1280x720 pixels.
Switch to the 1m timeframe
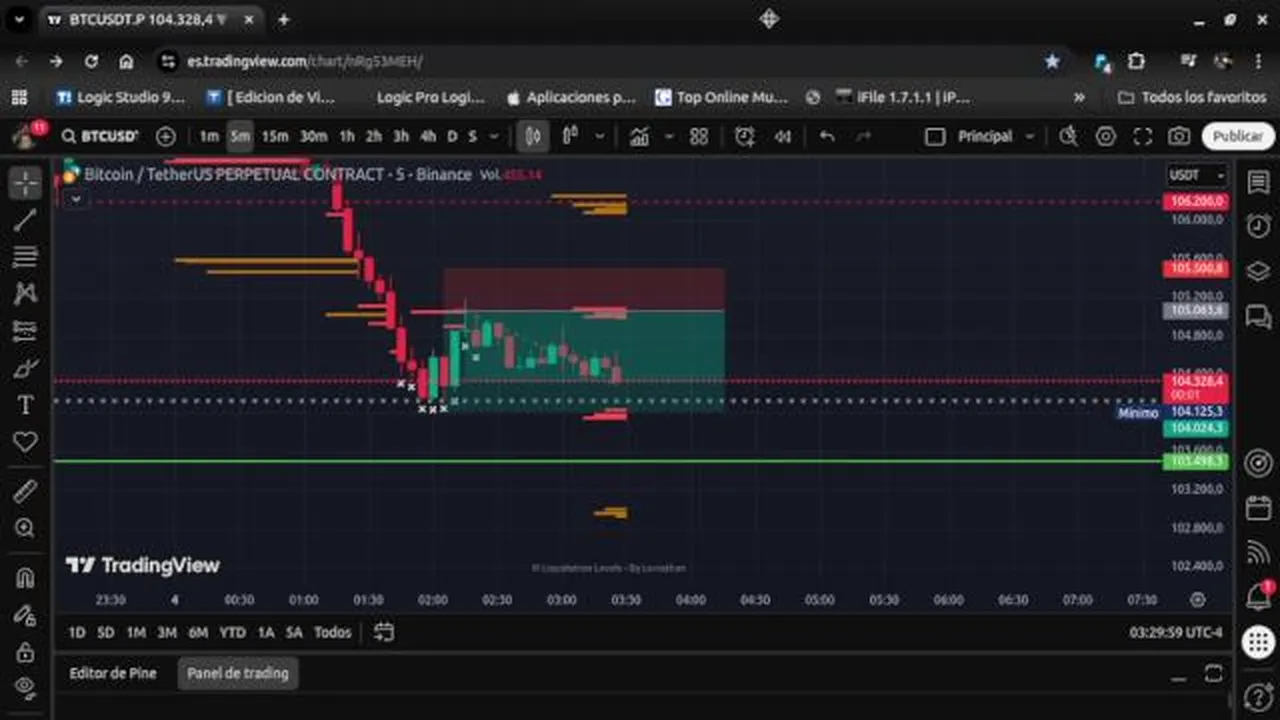pos(208,136)
